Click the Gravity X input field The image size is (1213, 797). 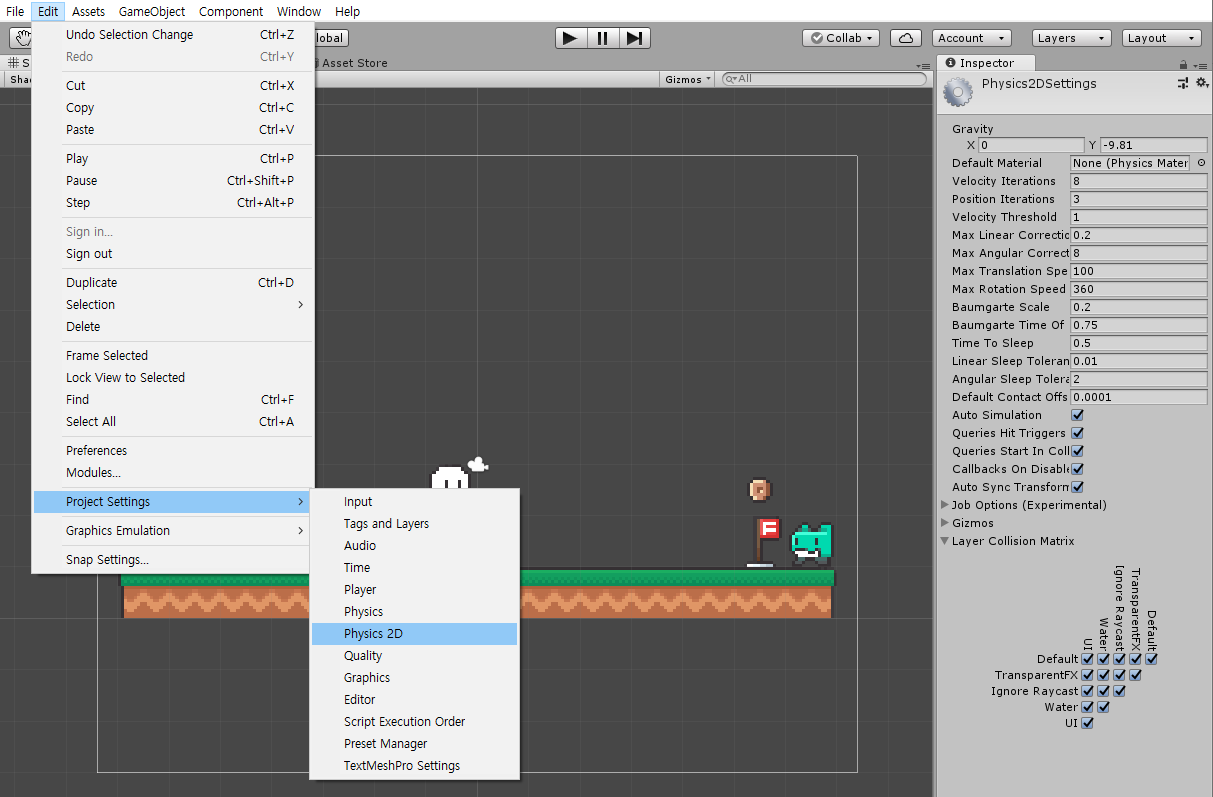(x=1030, y=145)
